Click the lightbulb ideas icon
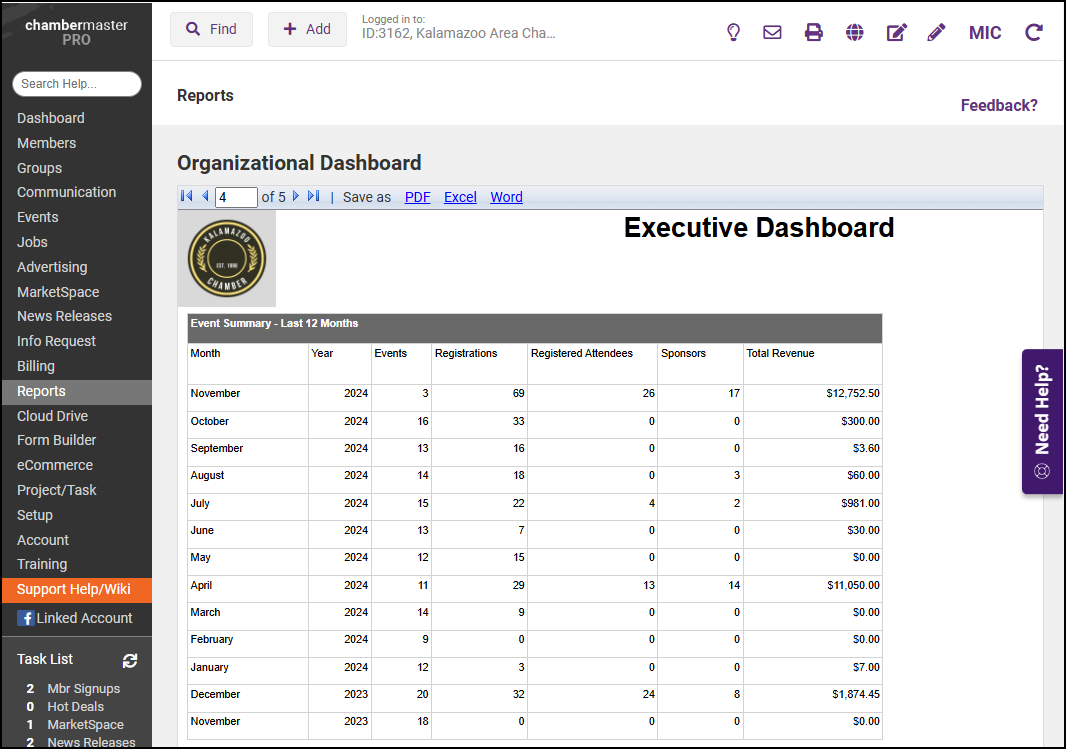1066x749 pixels. pyautogui.click(x=733, y=32)
